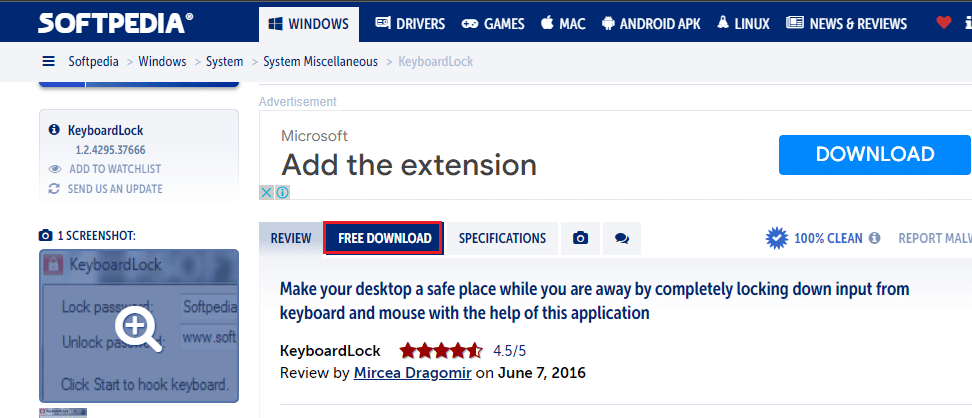The height and width of the screenshot is (418, 972).
Task: Click SEND US AN UPDATE link
Action: 115,189
